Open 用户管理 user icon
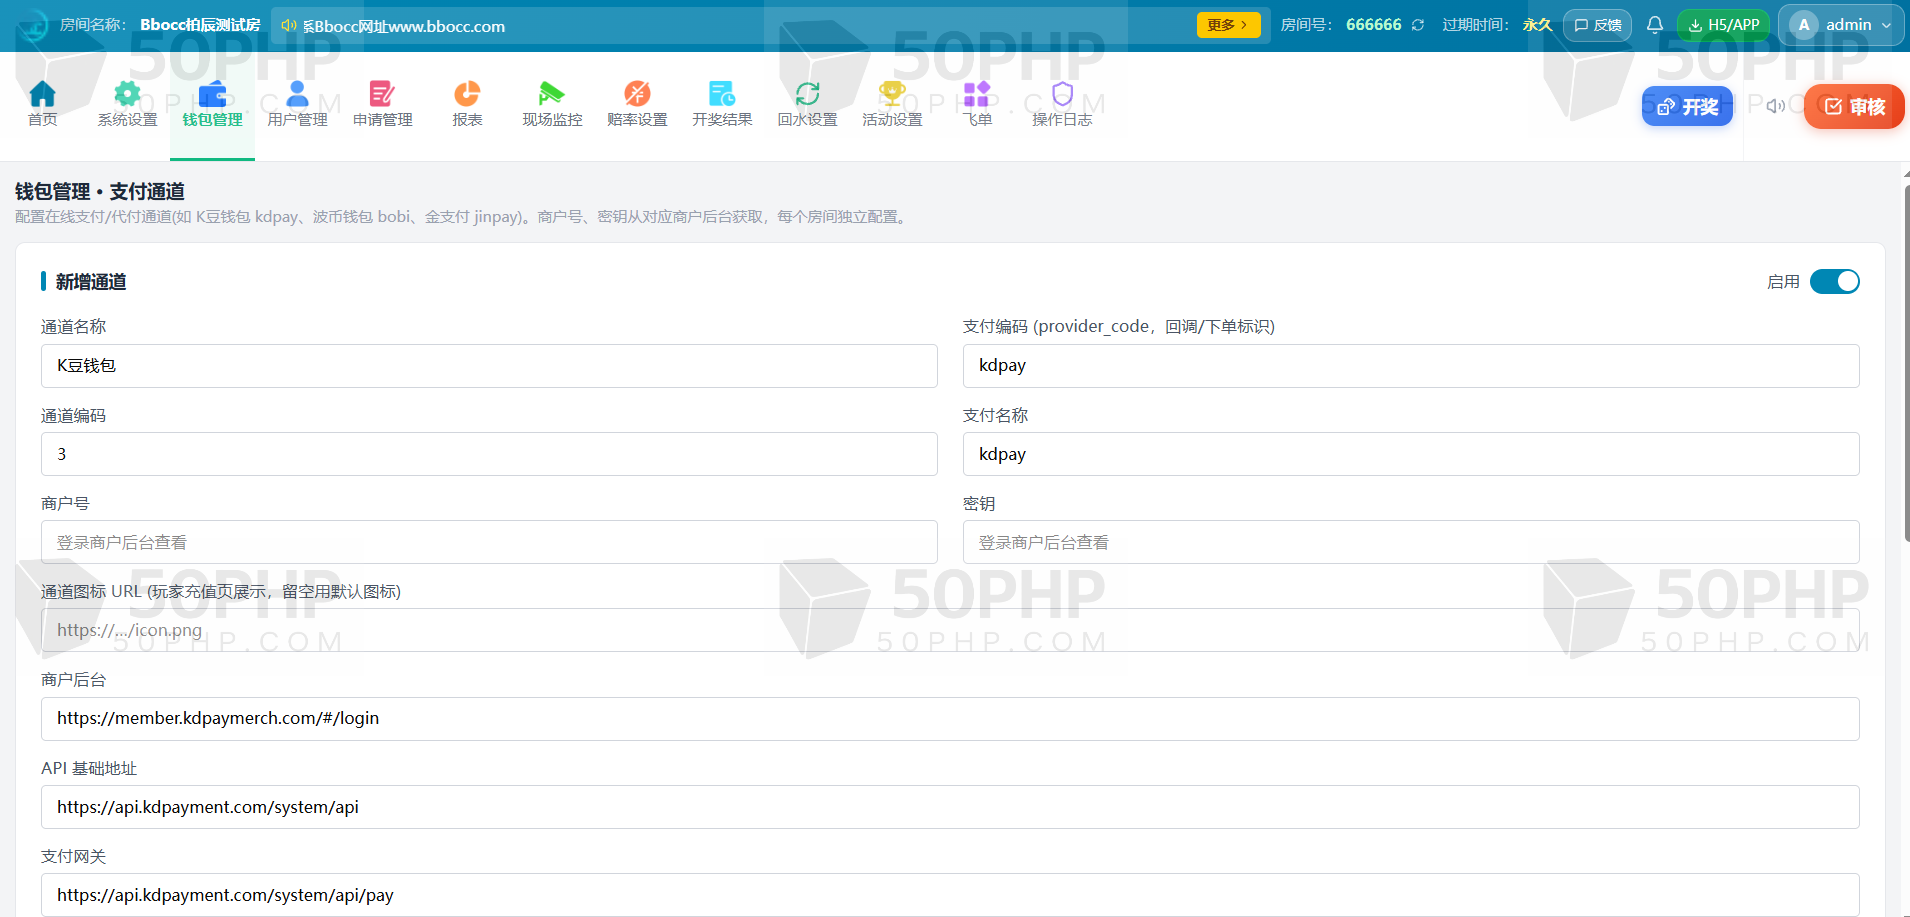This screenshot has height=917, width=1910. pos(297,94)
